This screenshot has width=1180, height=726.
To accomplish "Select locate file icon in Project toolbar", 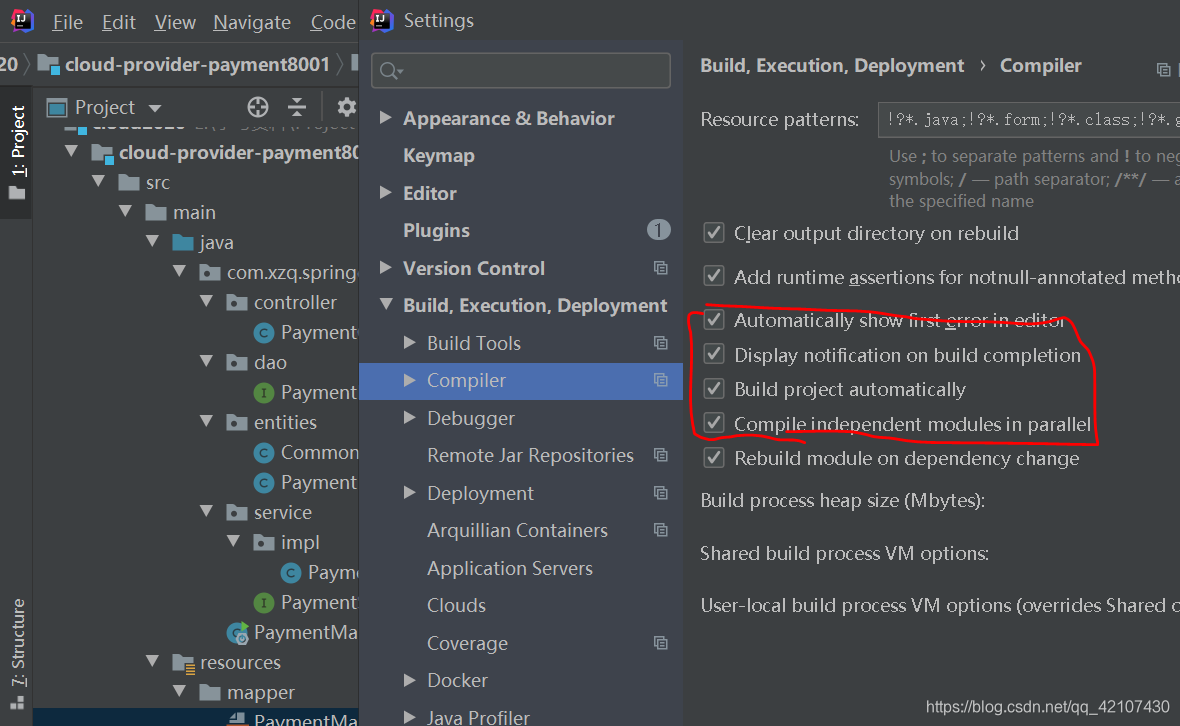I will [x=257, y=106].
